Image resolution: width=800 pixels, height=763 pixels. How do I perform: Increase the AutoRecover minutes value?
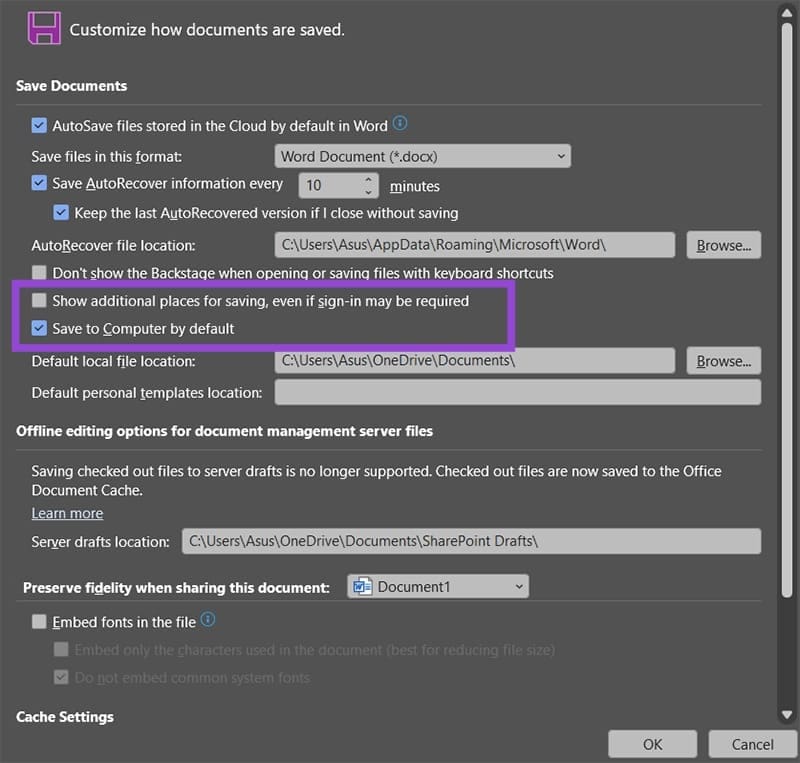pyautogui.click(x=367, y=178)
